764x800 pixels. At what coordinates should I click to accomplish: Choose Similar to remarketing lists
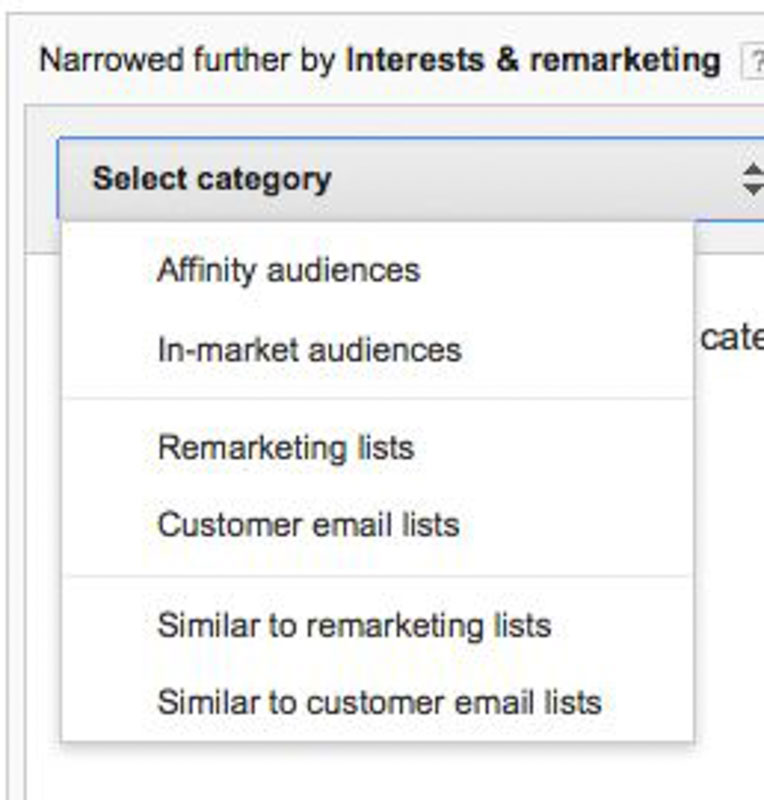tap(353, 626)
